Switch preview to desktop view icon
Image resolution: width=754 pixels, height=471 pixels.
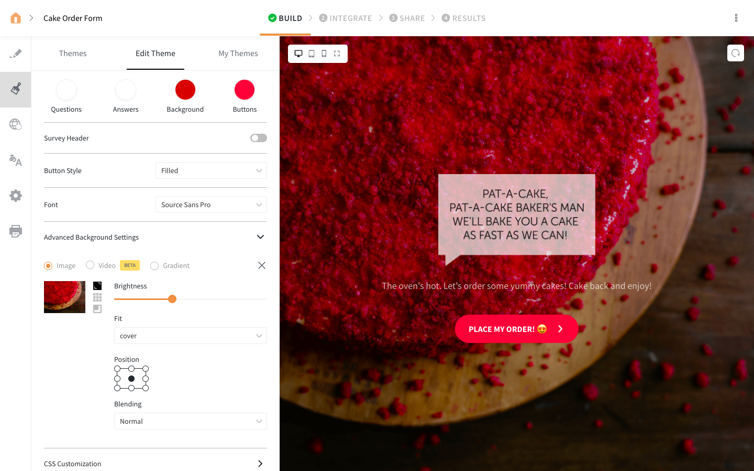click(298, 53)
